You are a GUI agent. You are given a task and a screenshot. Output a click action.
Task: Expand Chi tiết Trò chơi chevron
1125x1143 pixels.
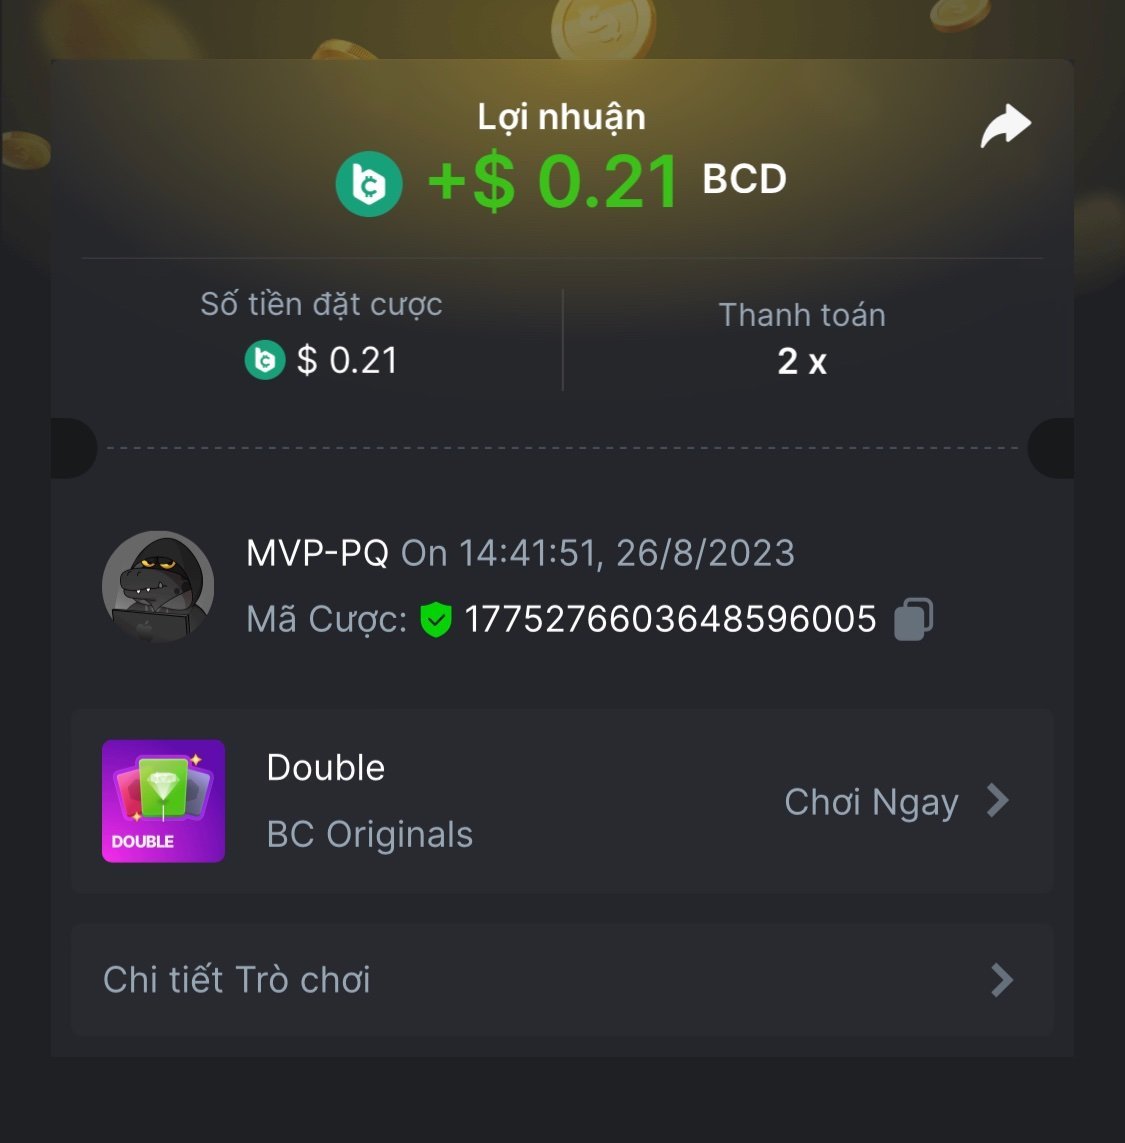pos(1003,980)
